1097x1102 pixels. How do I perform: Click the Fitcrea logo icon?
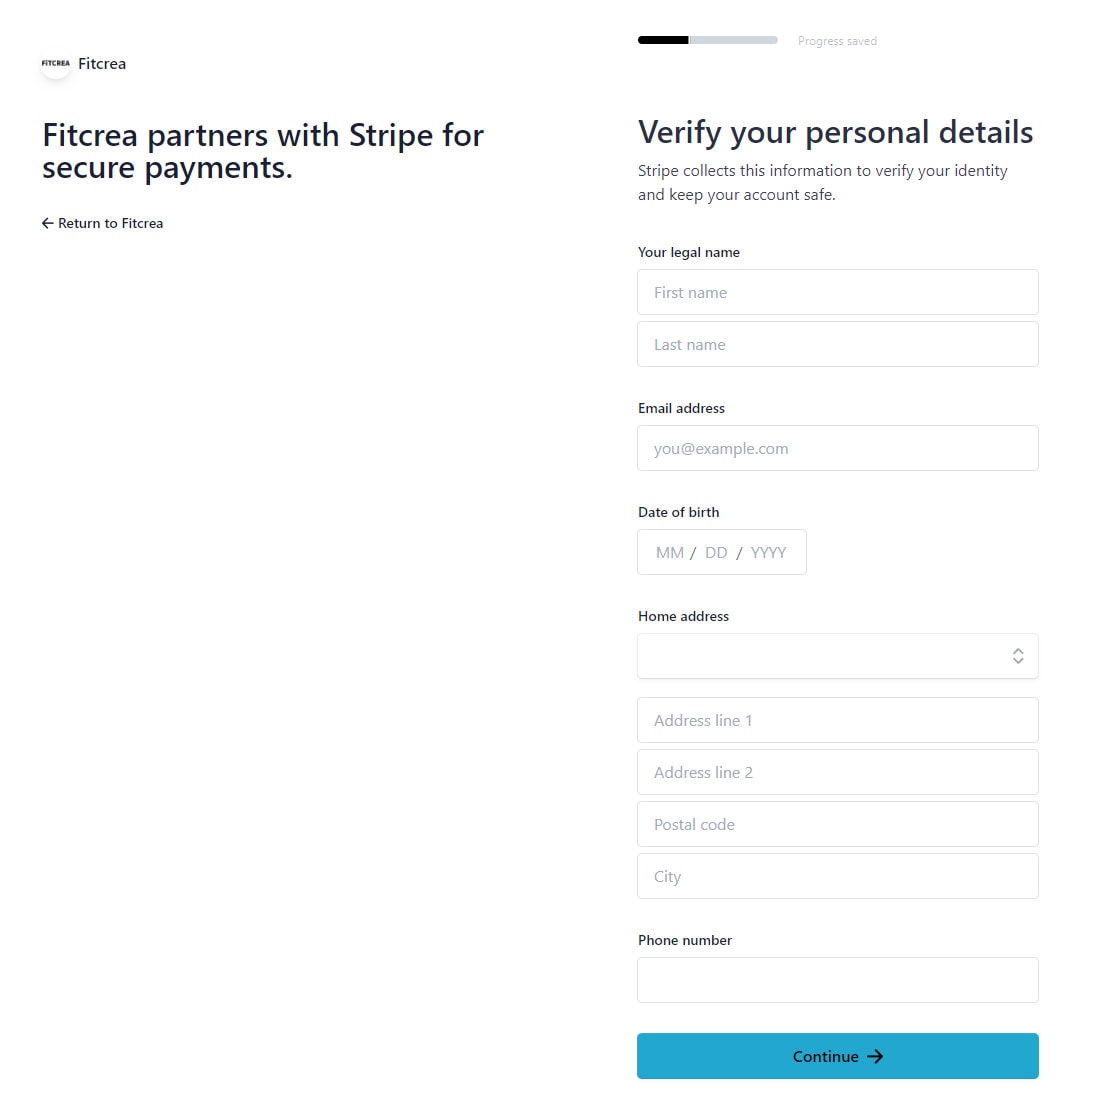pyautogui.click(x=56, y=63)
